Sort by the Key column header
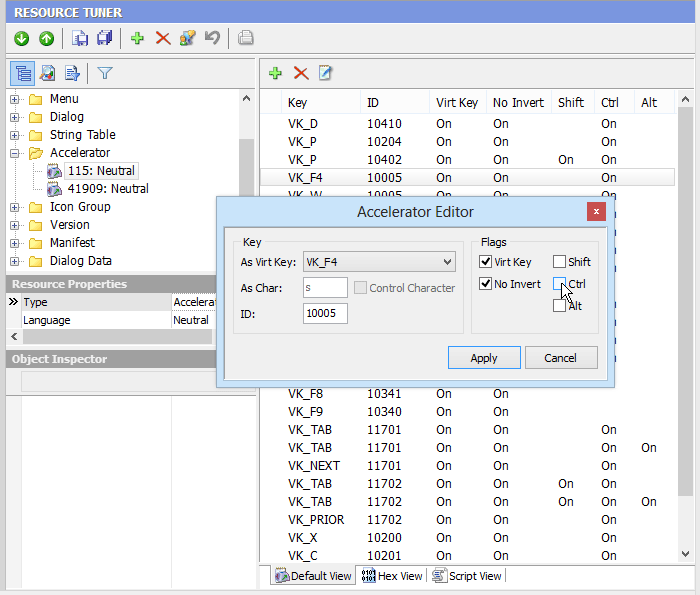700x595 pixels. click(321, 103)
